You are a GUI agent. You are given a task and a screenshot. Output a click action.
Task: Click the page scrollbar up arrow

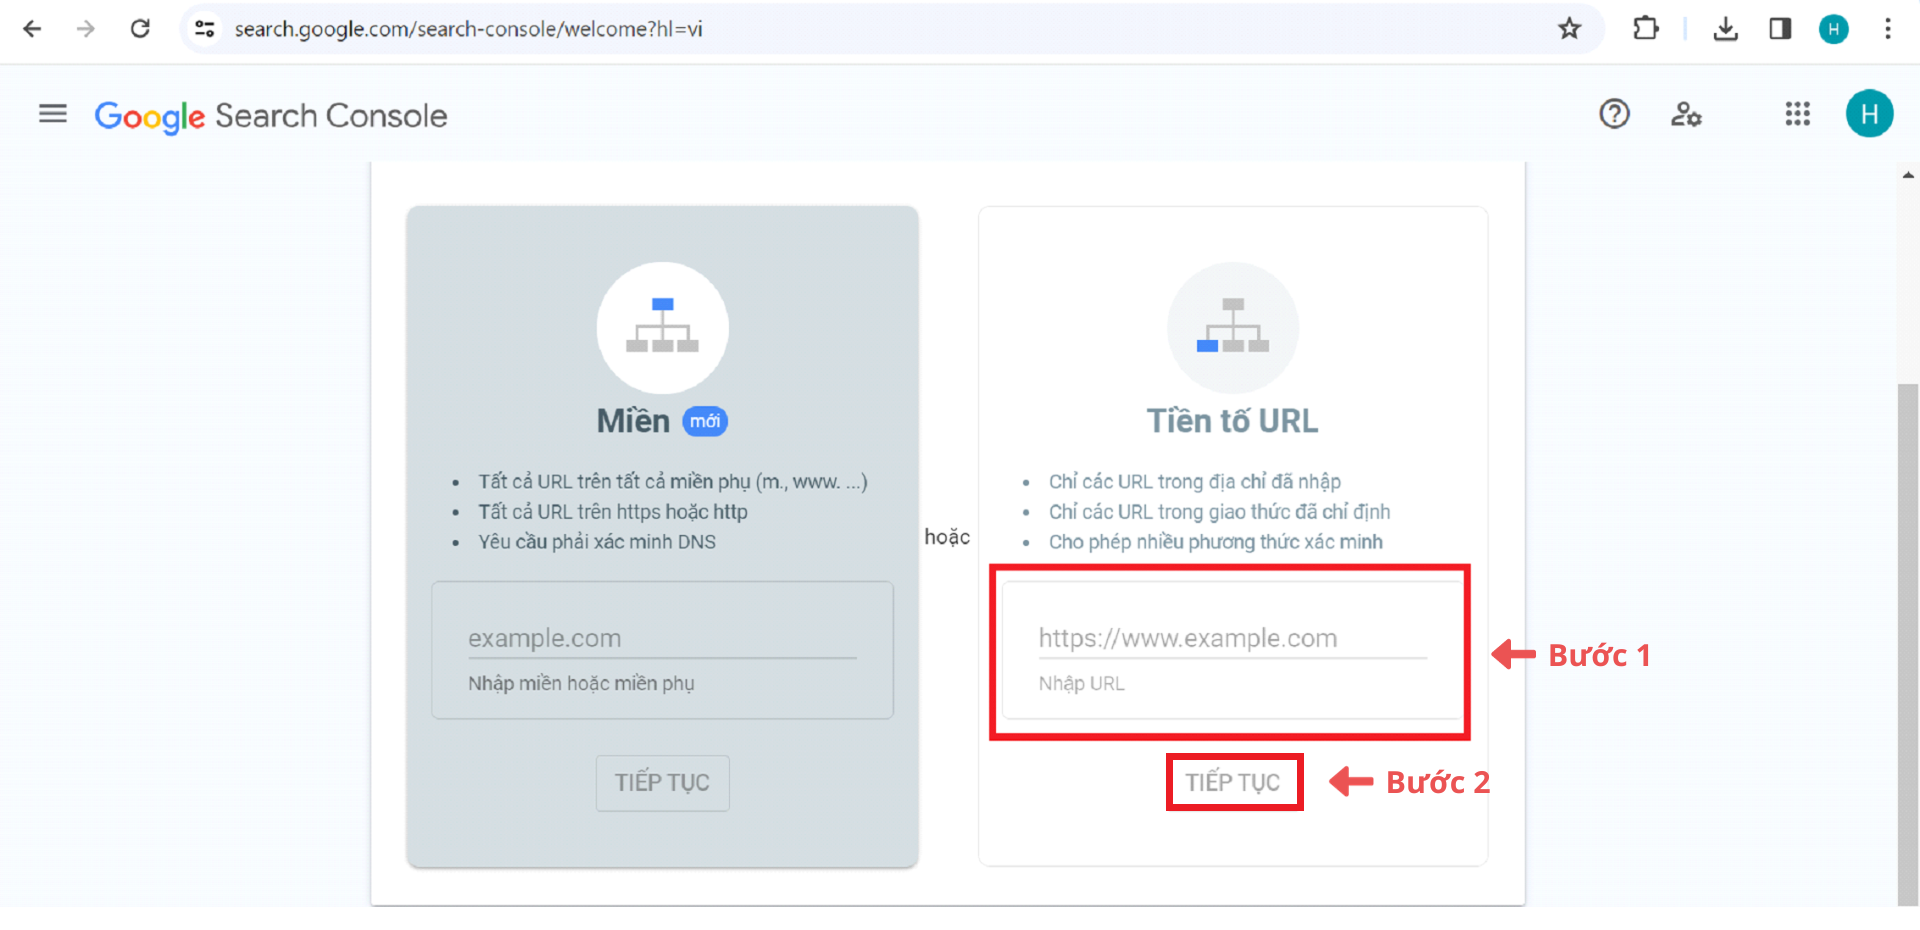1908,175
